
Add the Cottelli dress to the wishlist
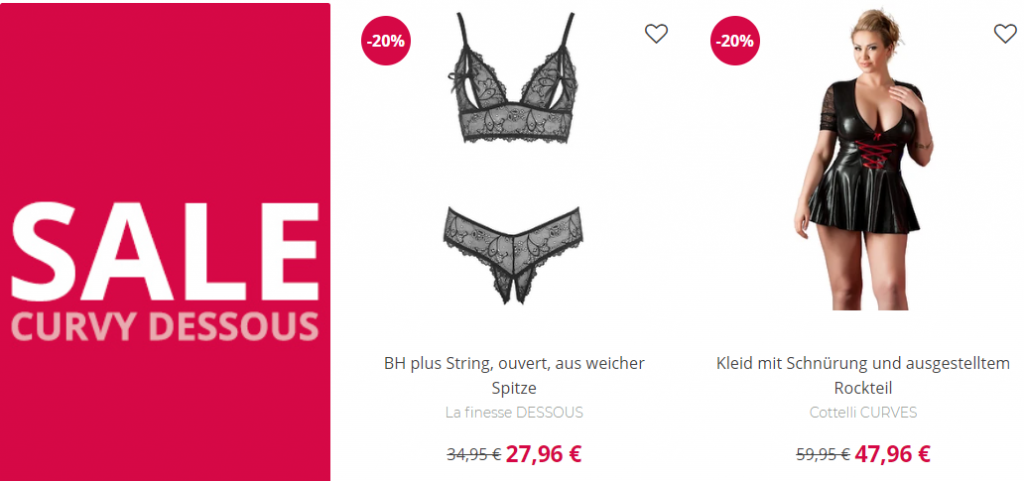pyautogui.click(x=1005, y=33)
